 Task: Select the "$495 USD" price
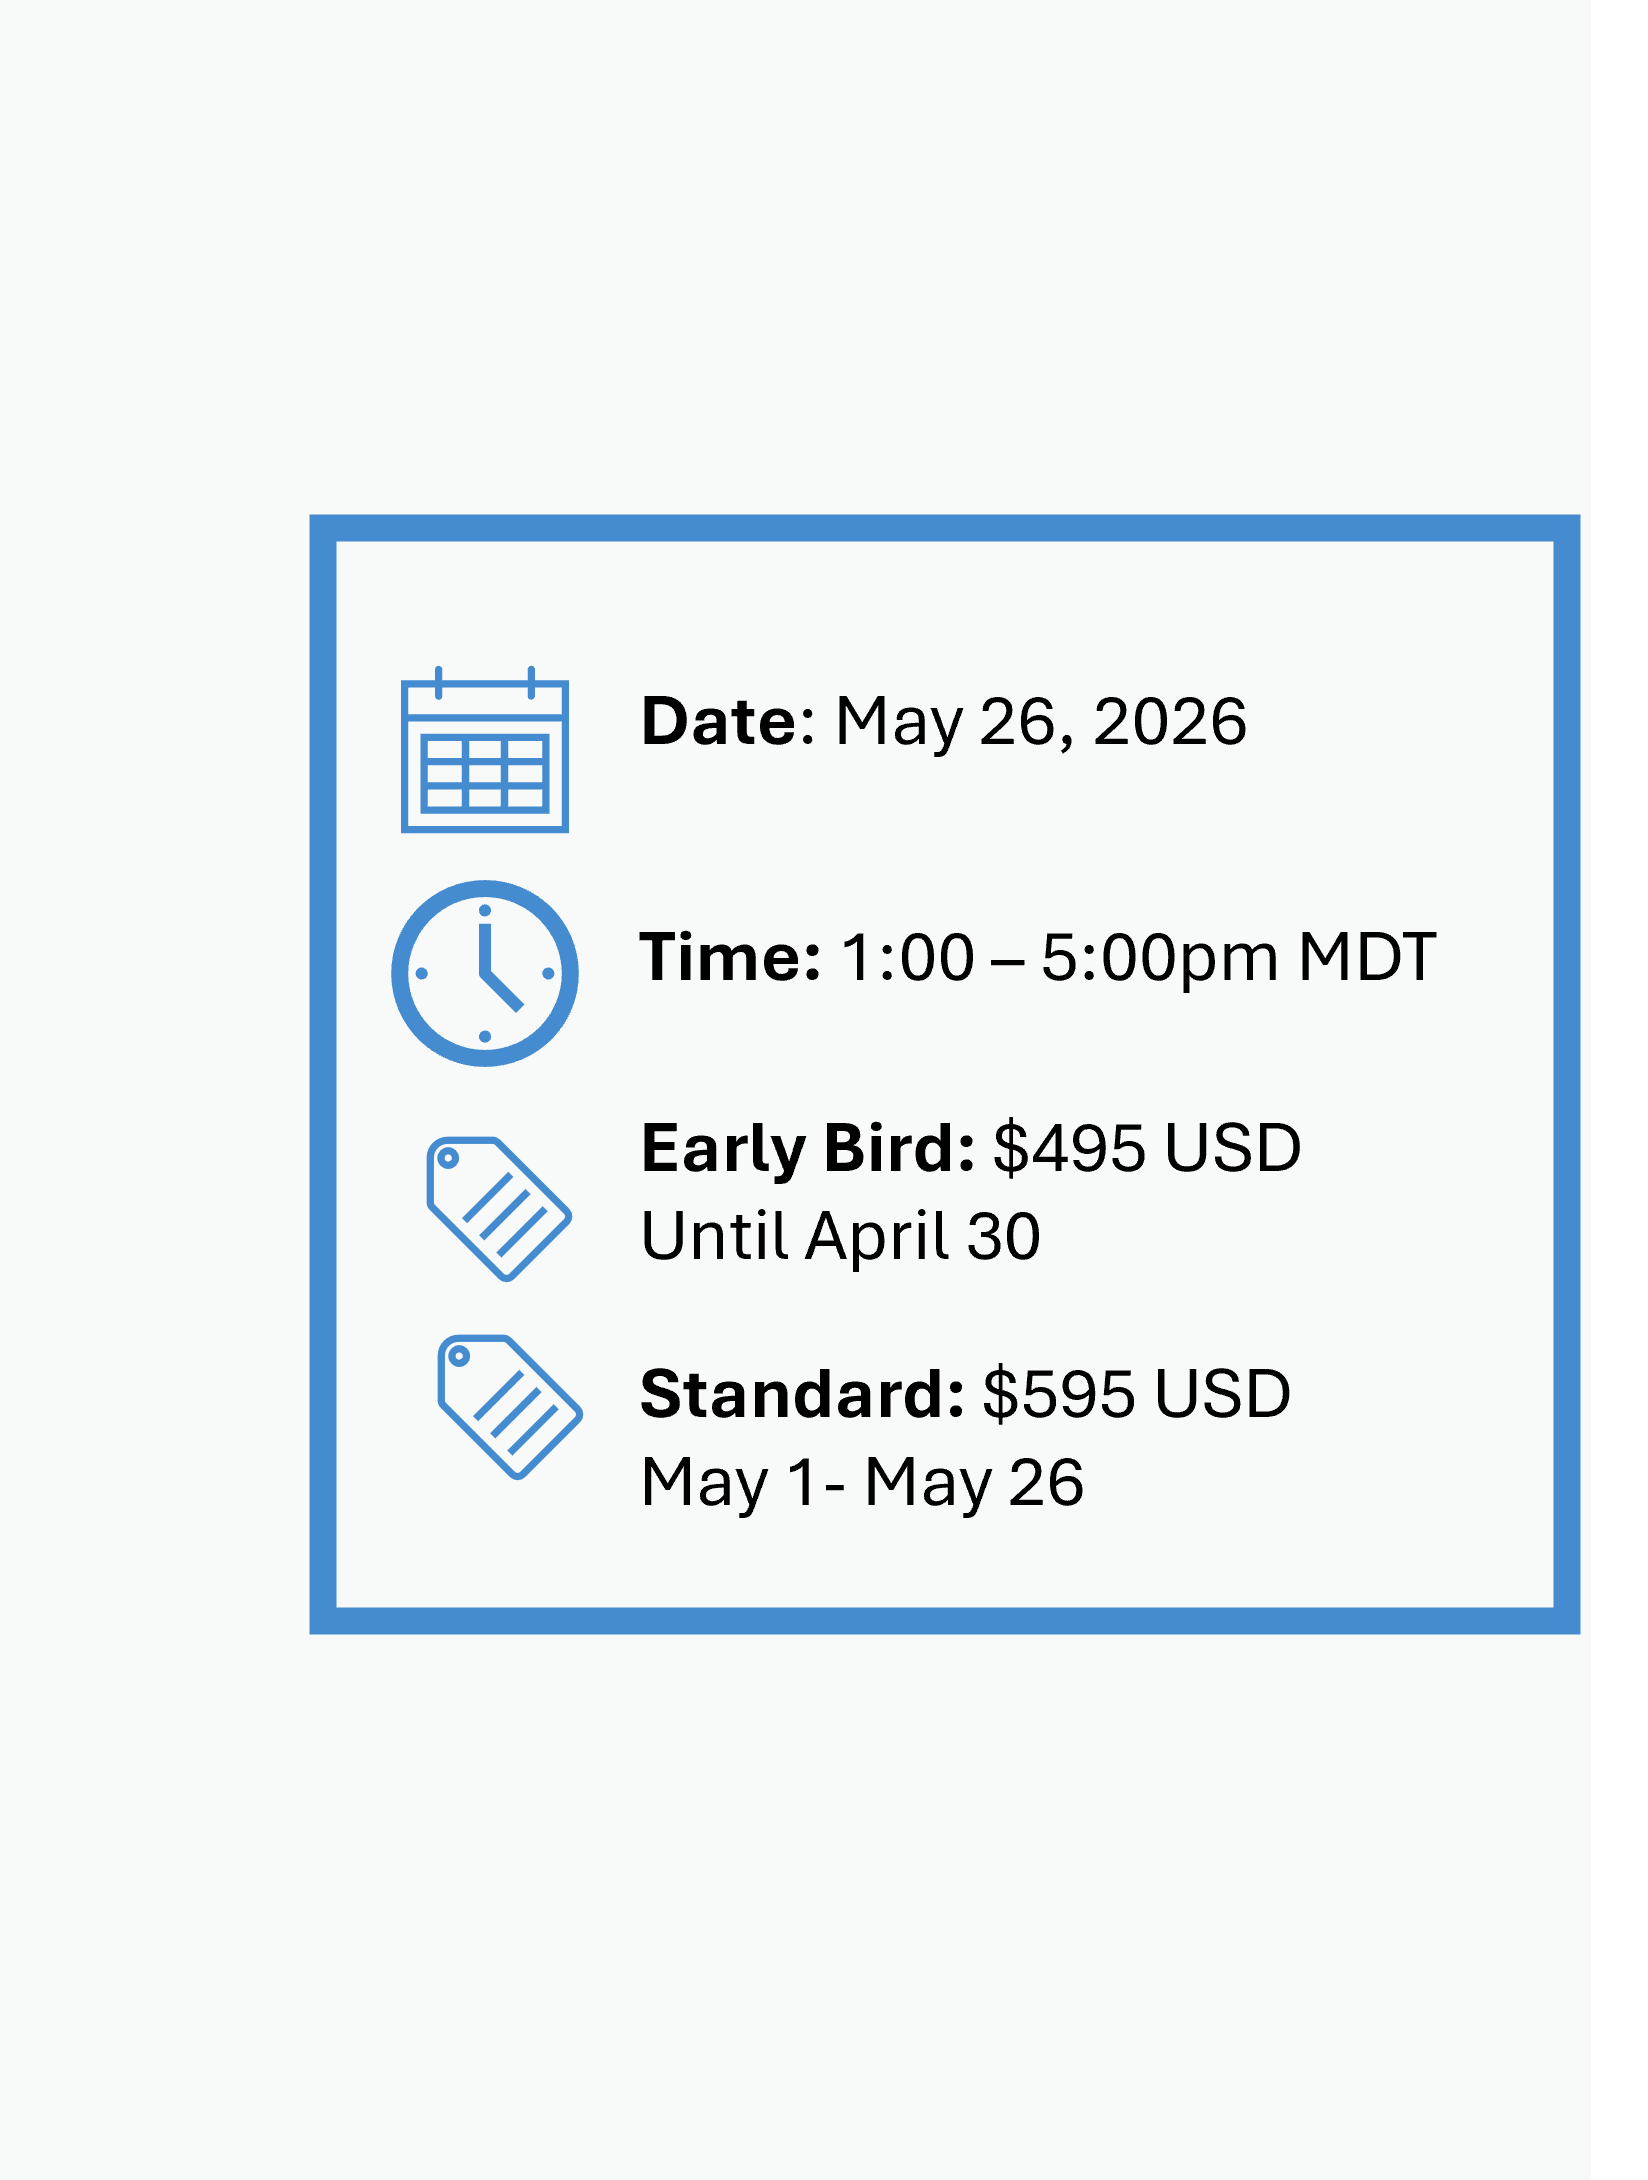pos(1146,1148)
